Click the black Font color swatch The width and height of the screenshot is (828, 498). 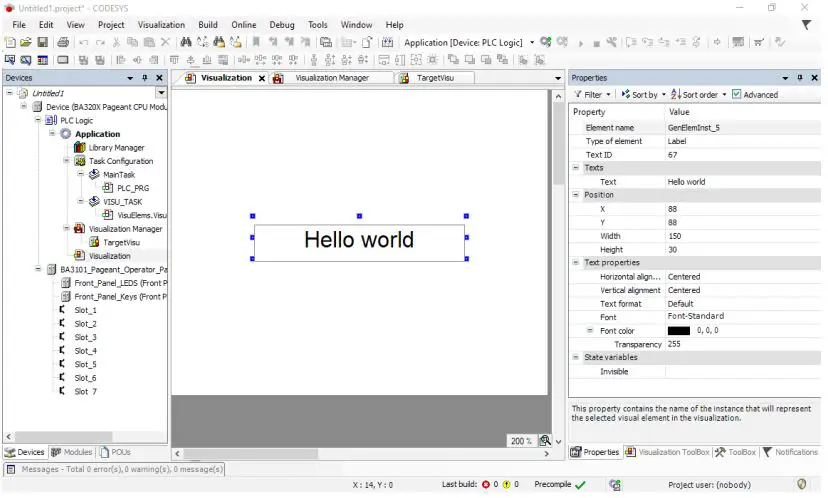(x=679, y=331)
